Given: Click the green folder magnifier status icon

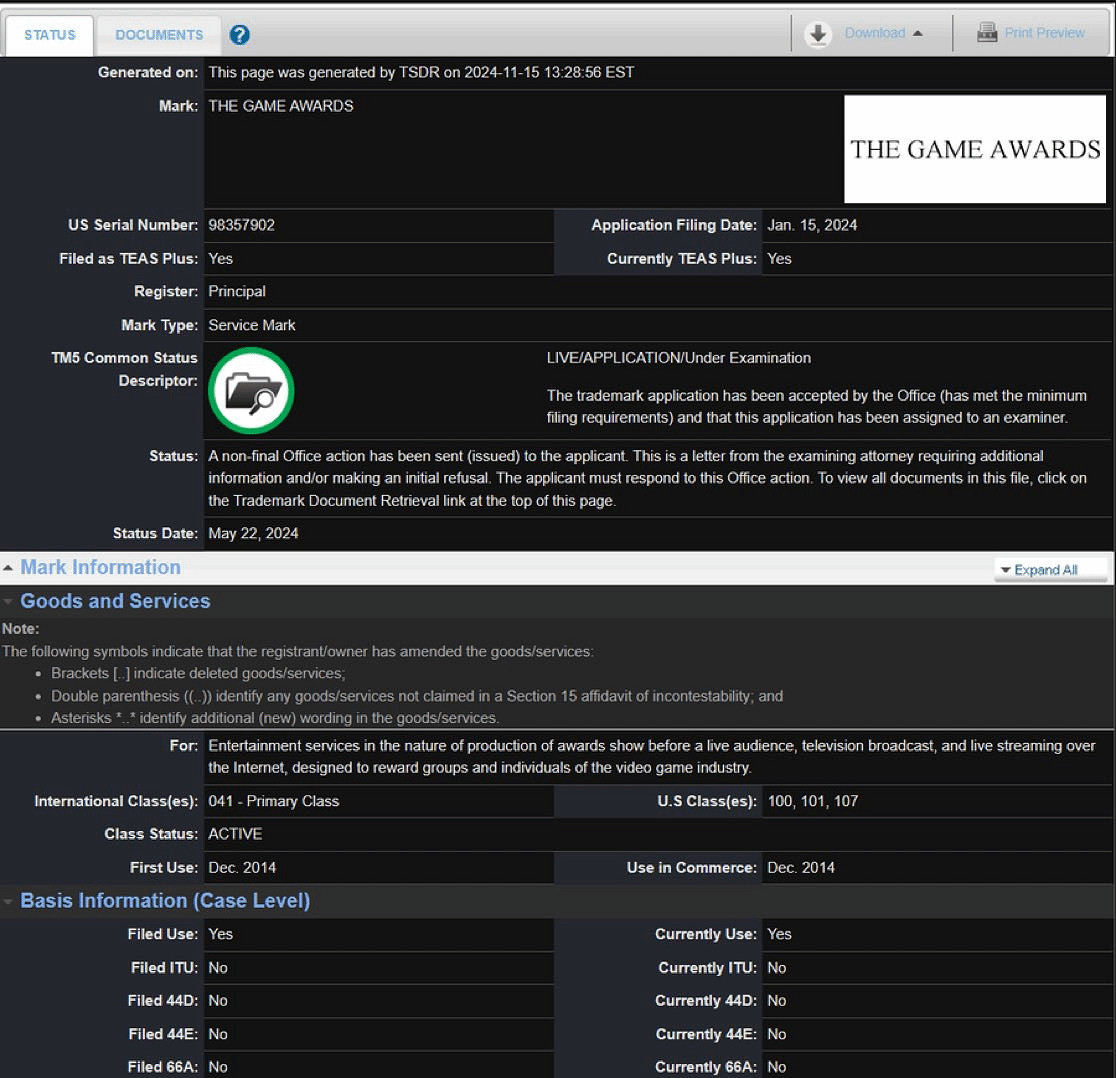Looking at the screenshot, I should (251, 390).
